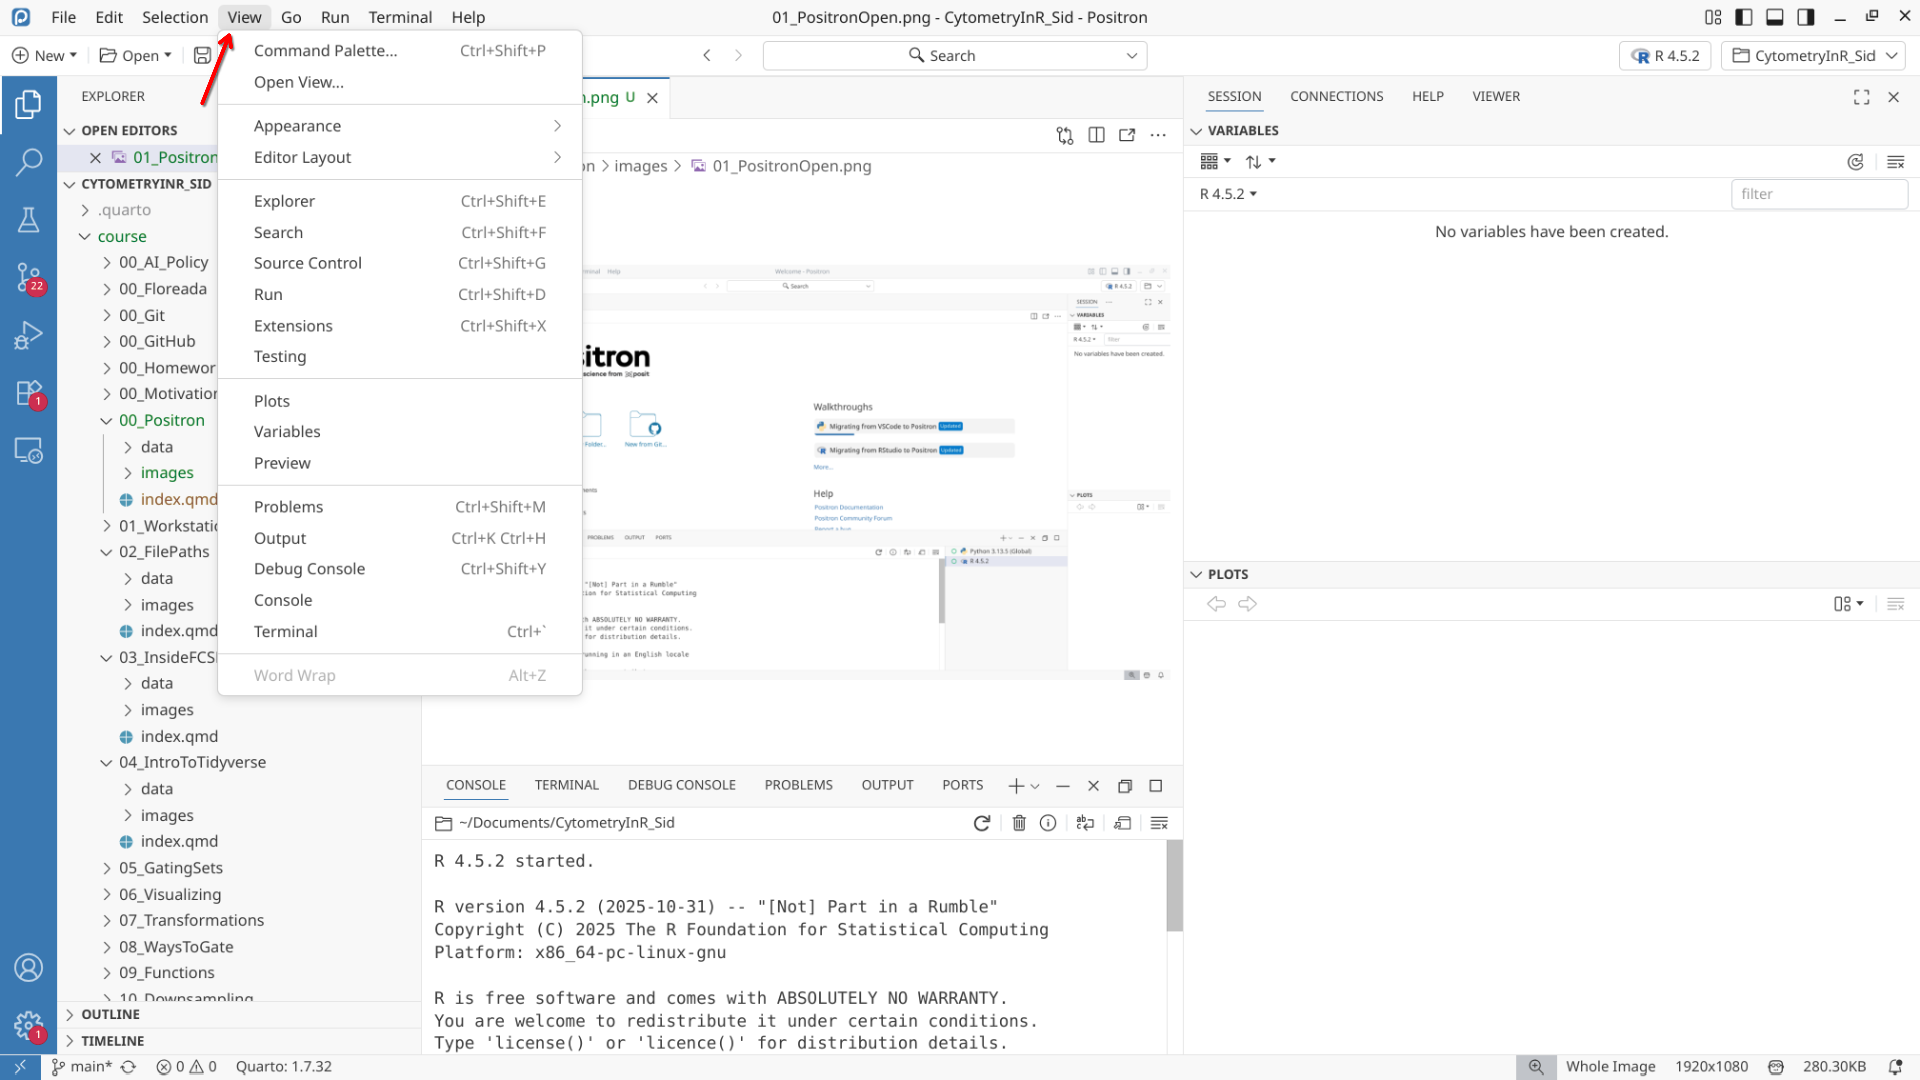Collapse the PLOTS section

1196,575
